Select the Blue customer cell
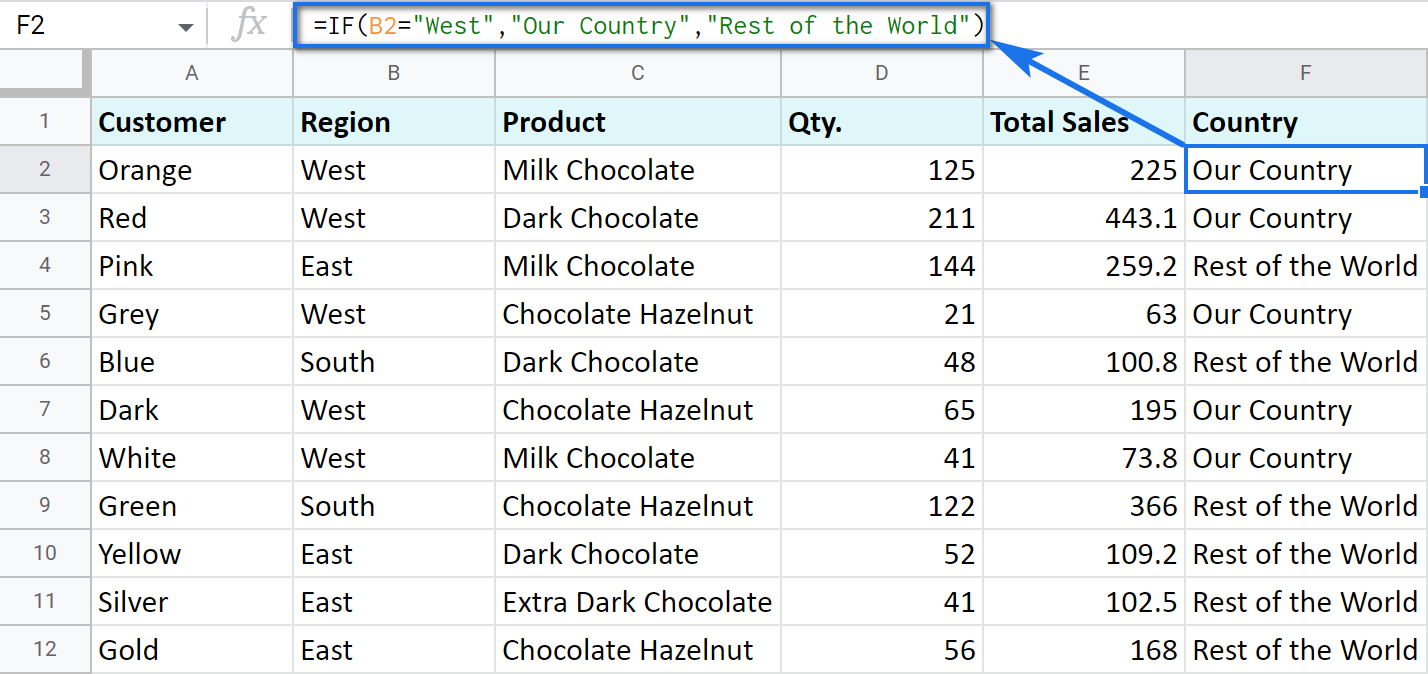1428x674 pixels. click(192, 362)
